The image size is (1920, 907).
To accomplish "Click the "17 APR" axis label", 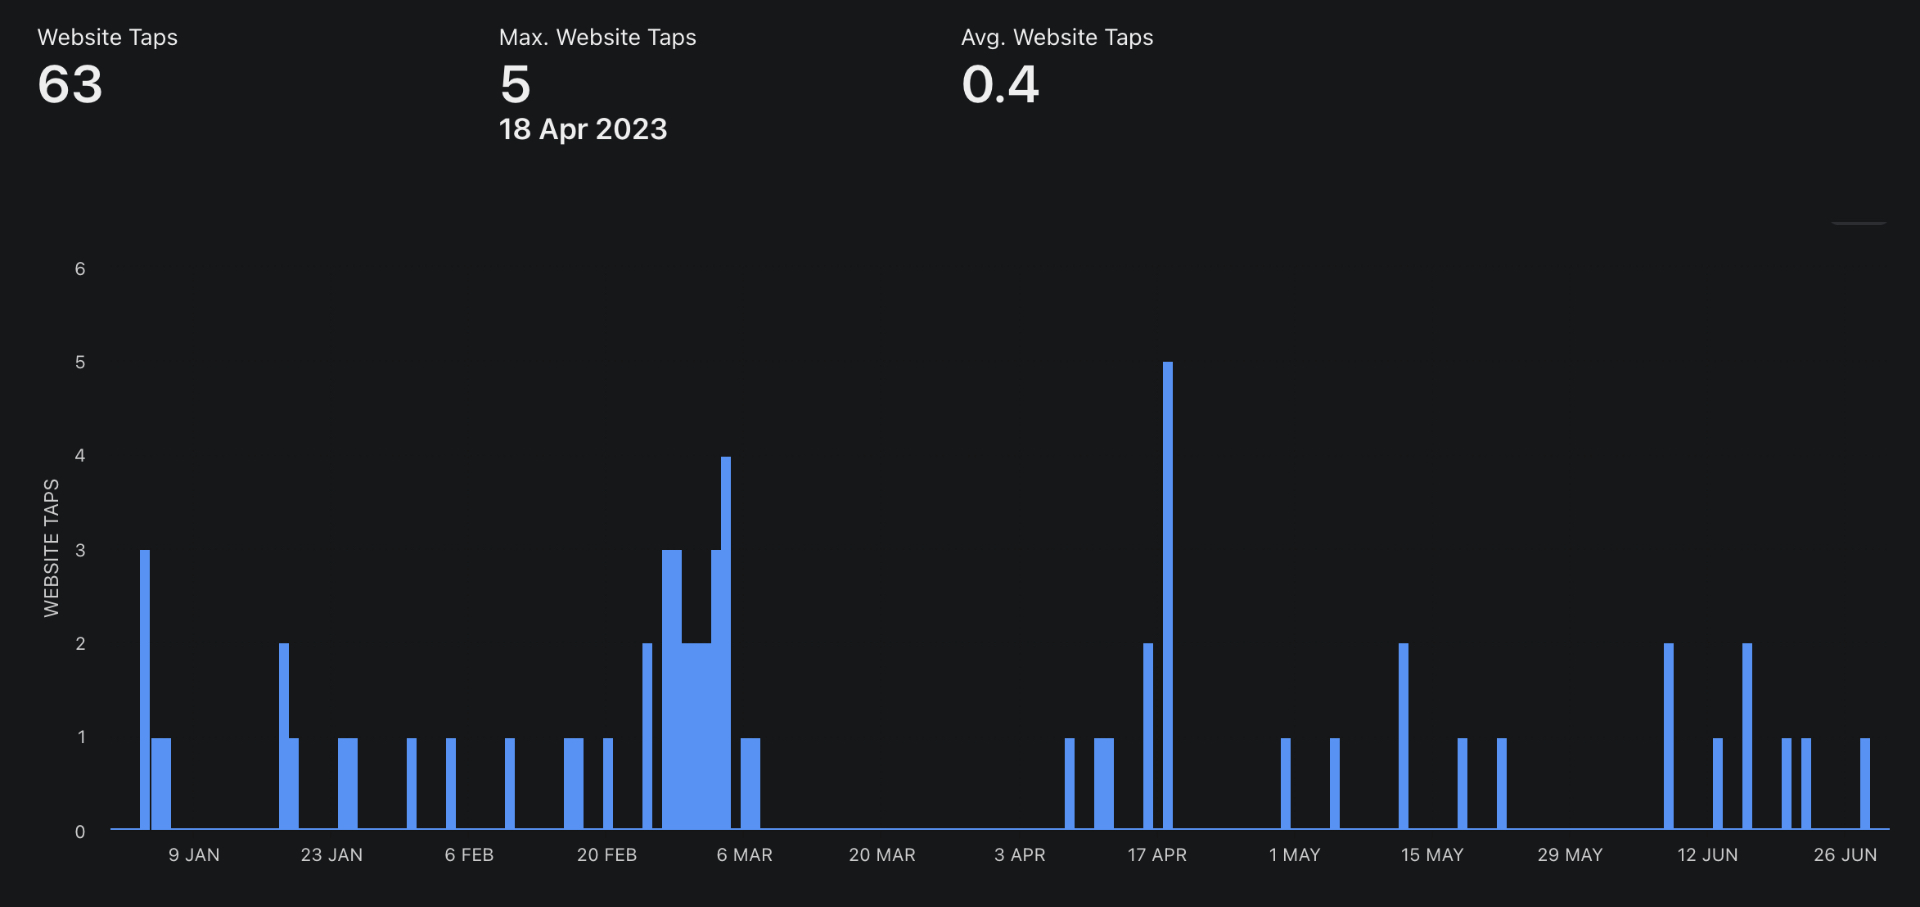I will point(1157,855).
